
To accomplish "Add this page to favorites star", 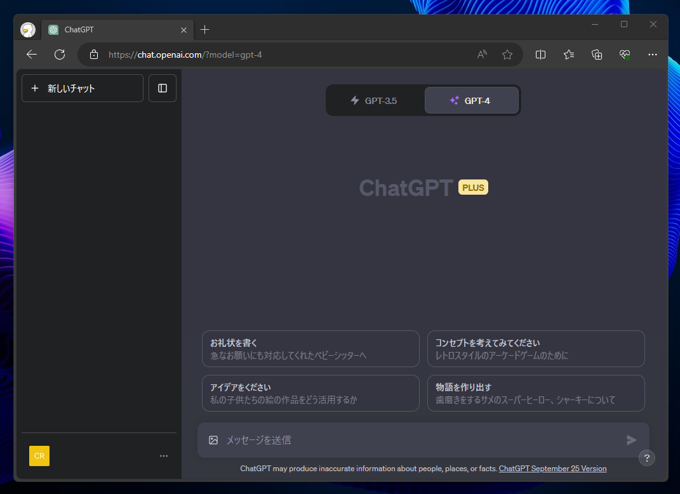I will [507, 55].
